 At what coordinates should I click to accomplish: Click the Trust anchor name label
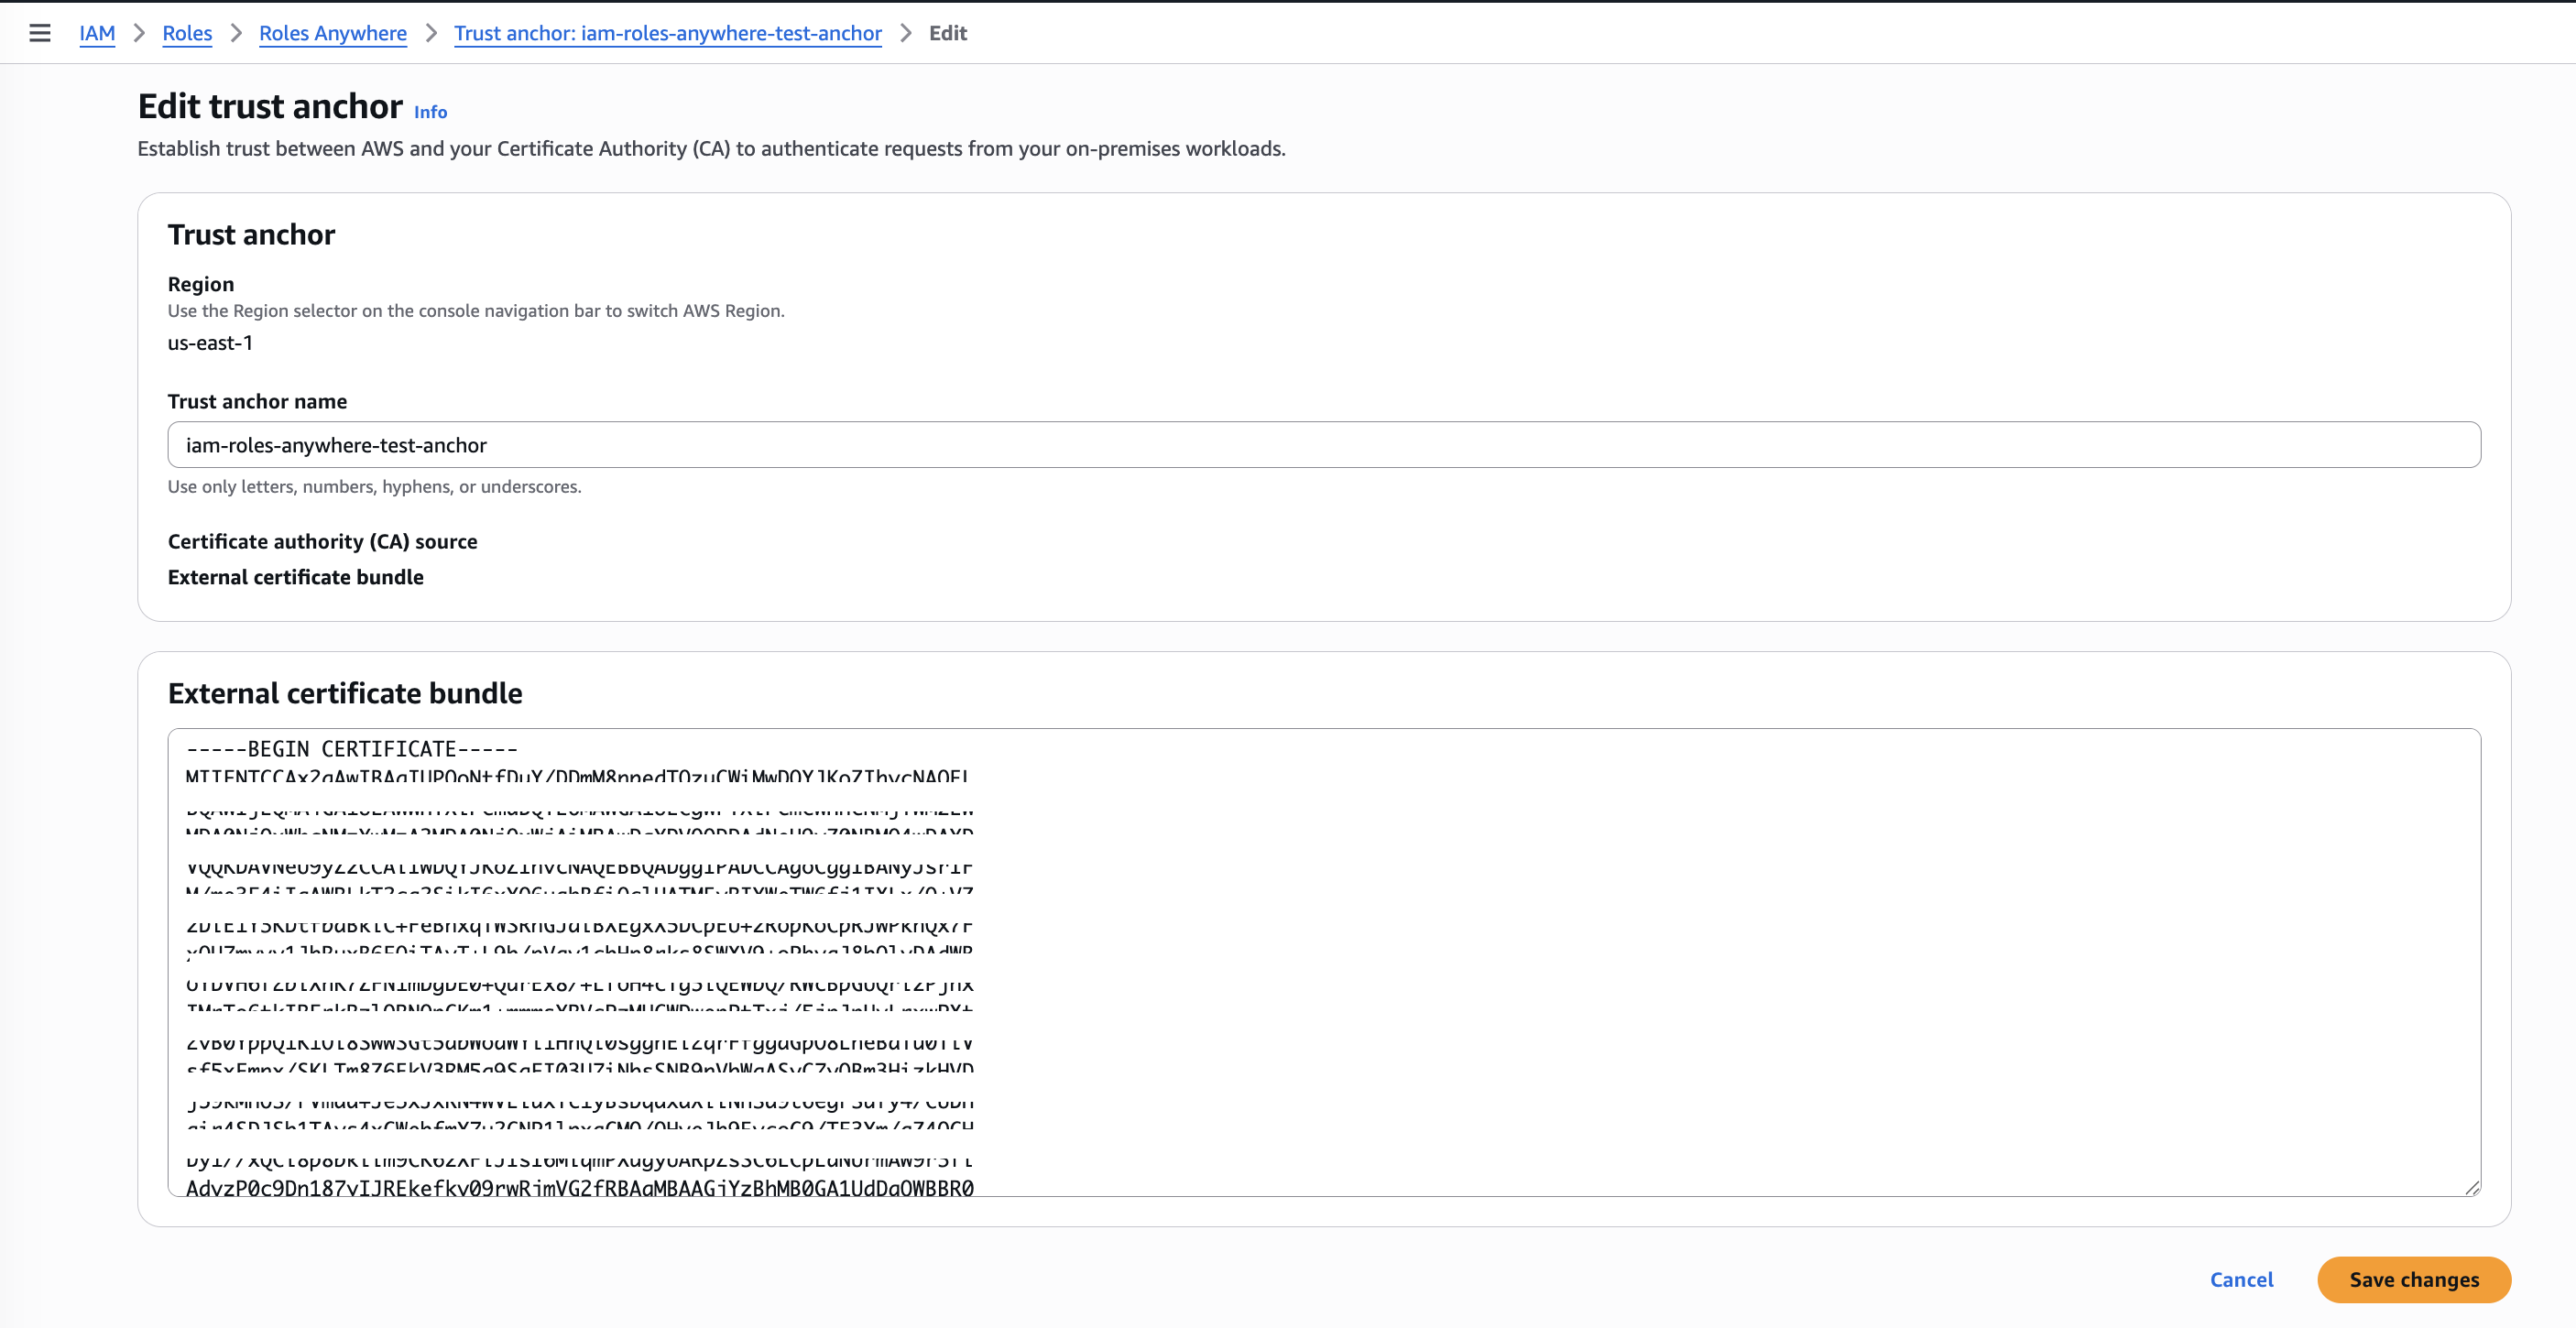[257, 401]
